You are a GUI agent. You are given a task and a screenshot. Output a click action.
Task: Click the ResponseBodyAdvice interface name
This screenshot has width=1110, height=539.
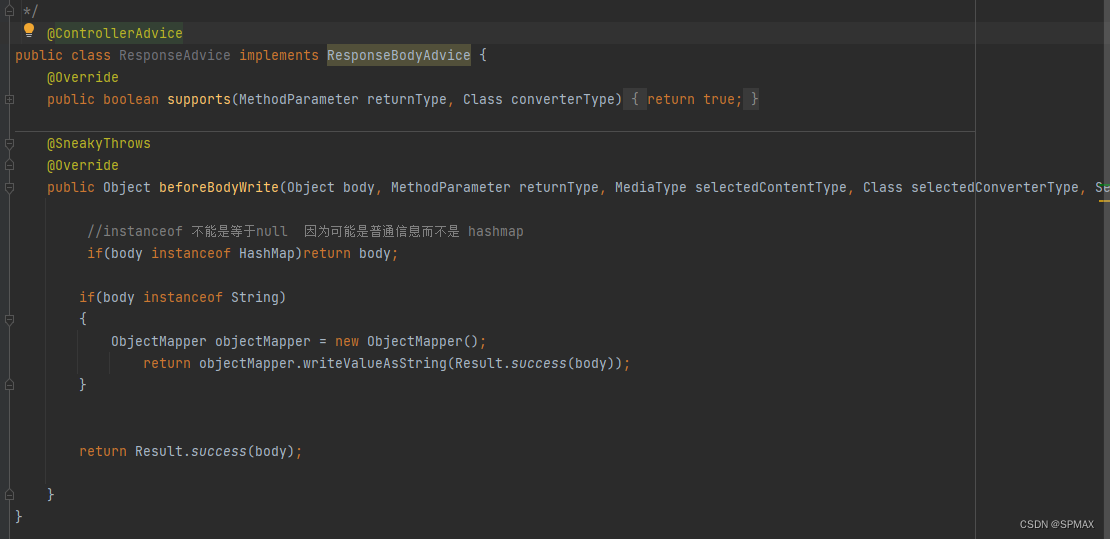[x=399, y=55]
